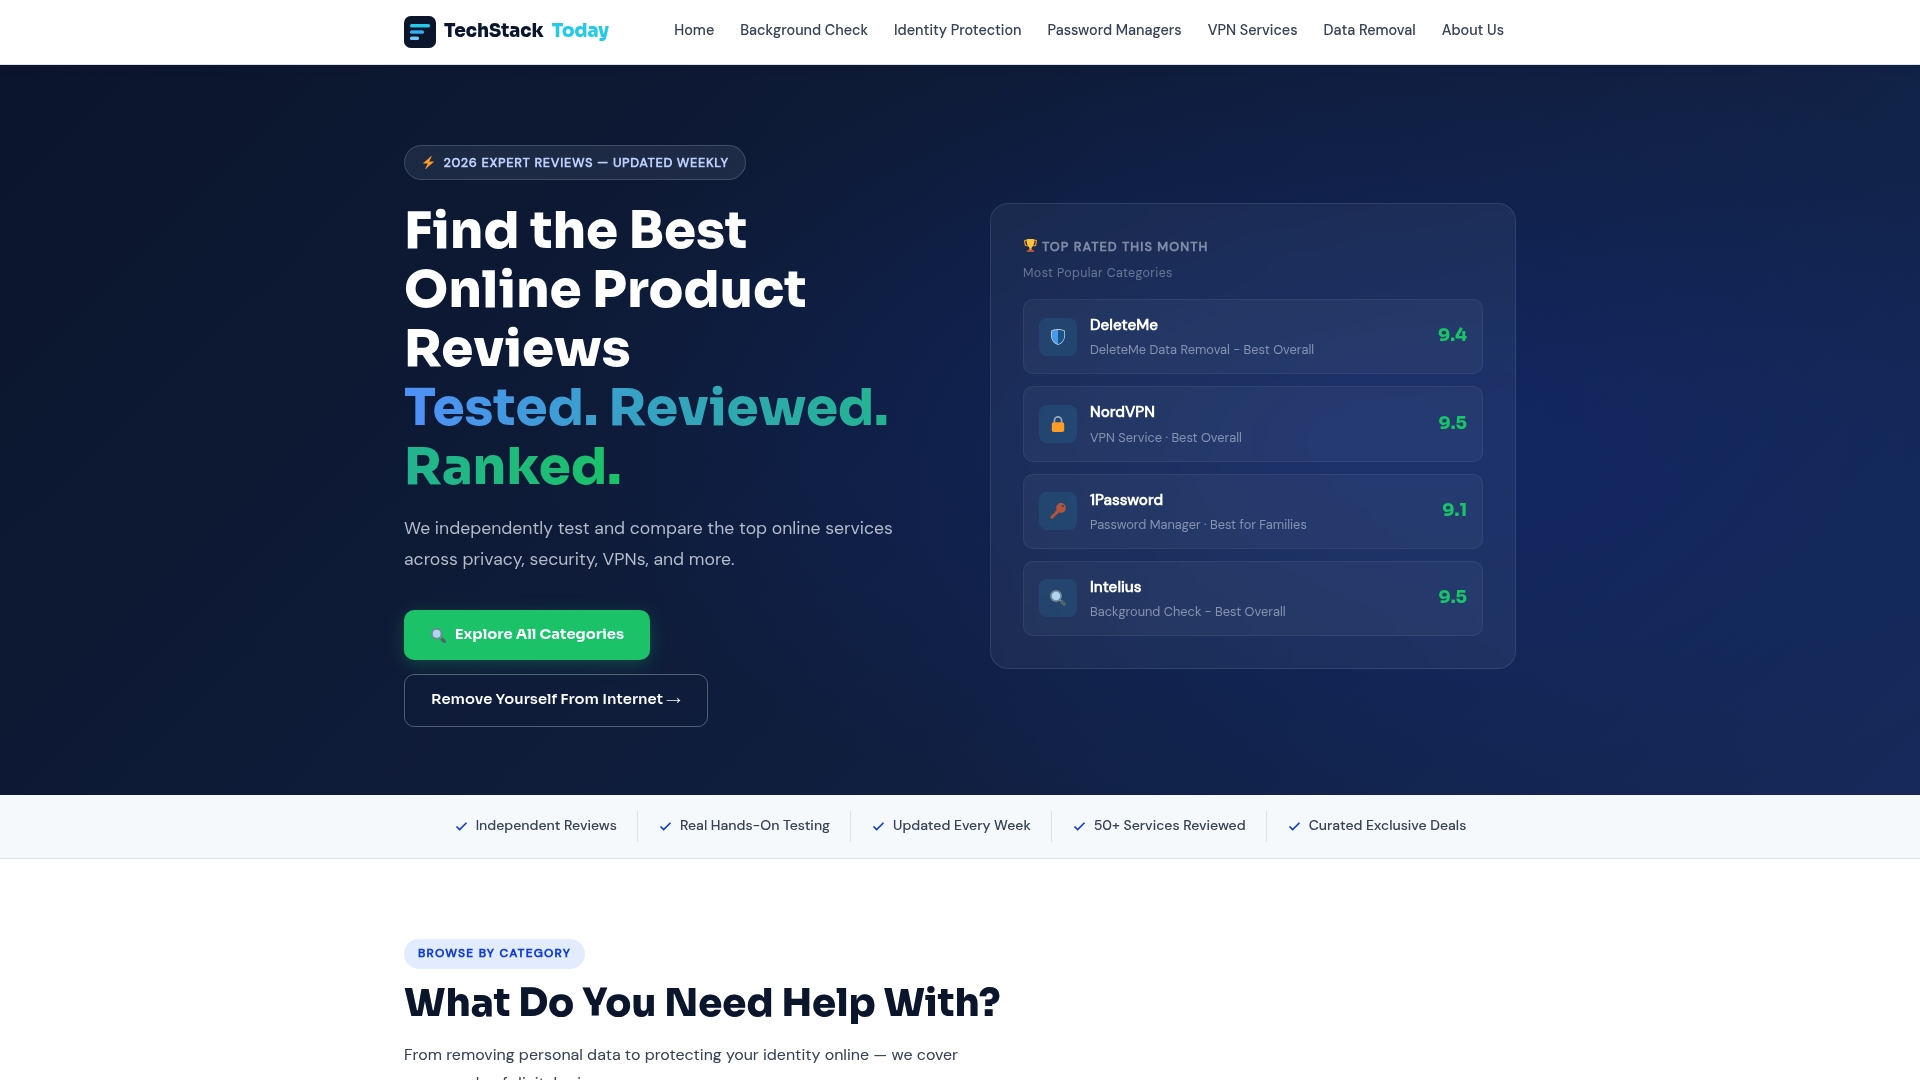Click 'Real Hands-On Testing' text

tap(755, 826)
